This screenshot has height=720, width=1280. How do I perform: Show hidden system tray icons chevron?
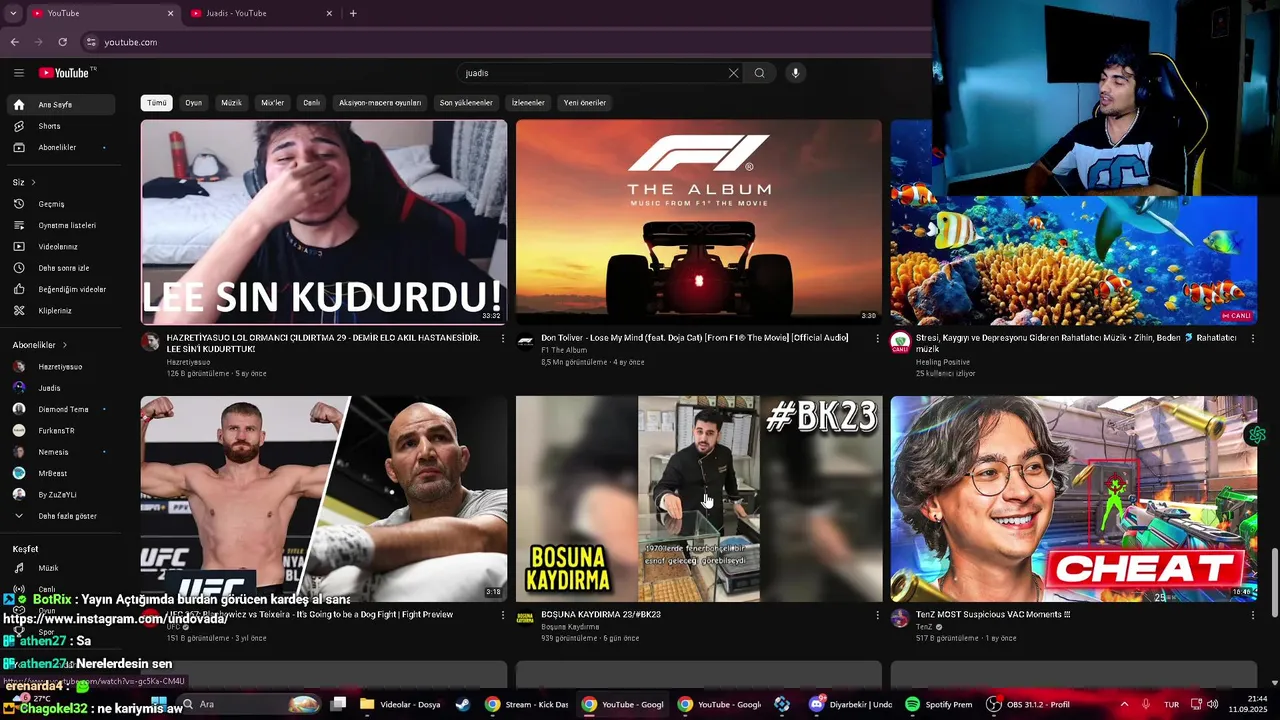click(x=1124, y=704)
